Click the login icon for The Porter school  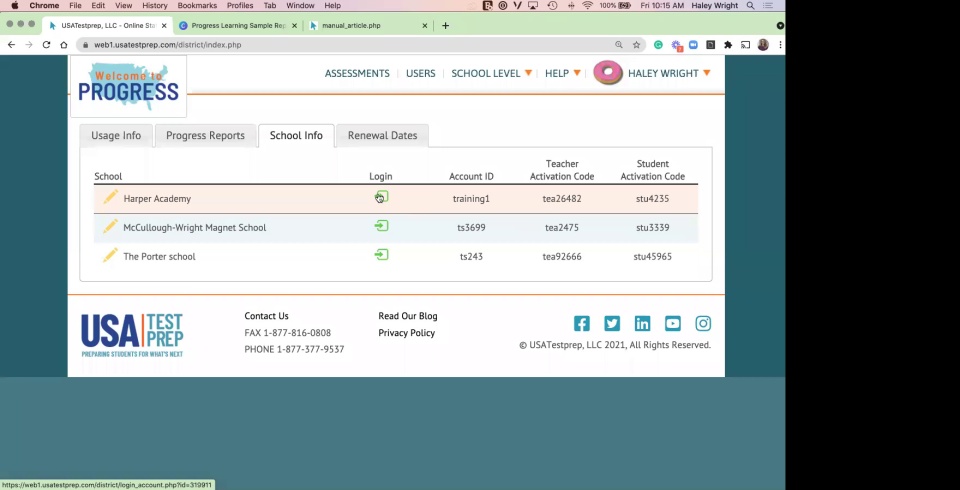pos(381,255)
